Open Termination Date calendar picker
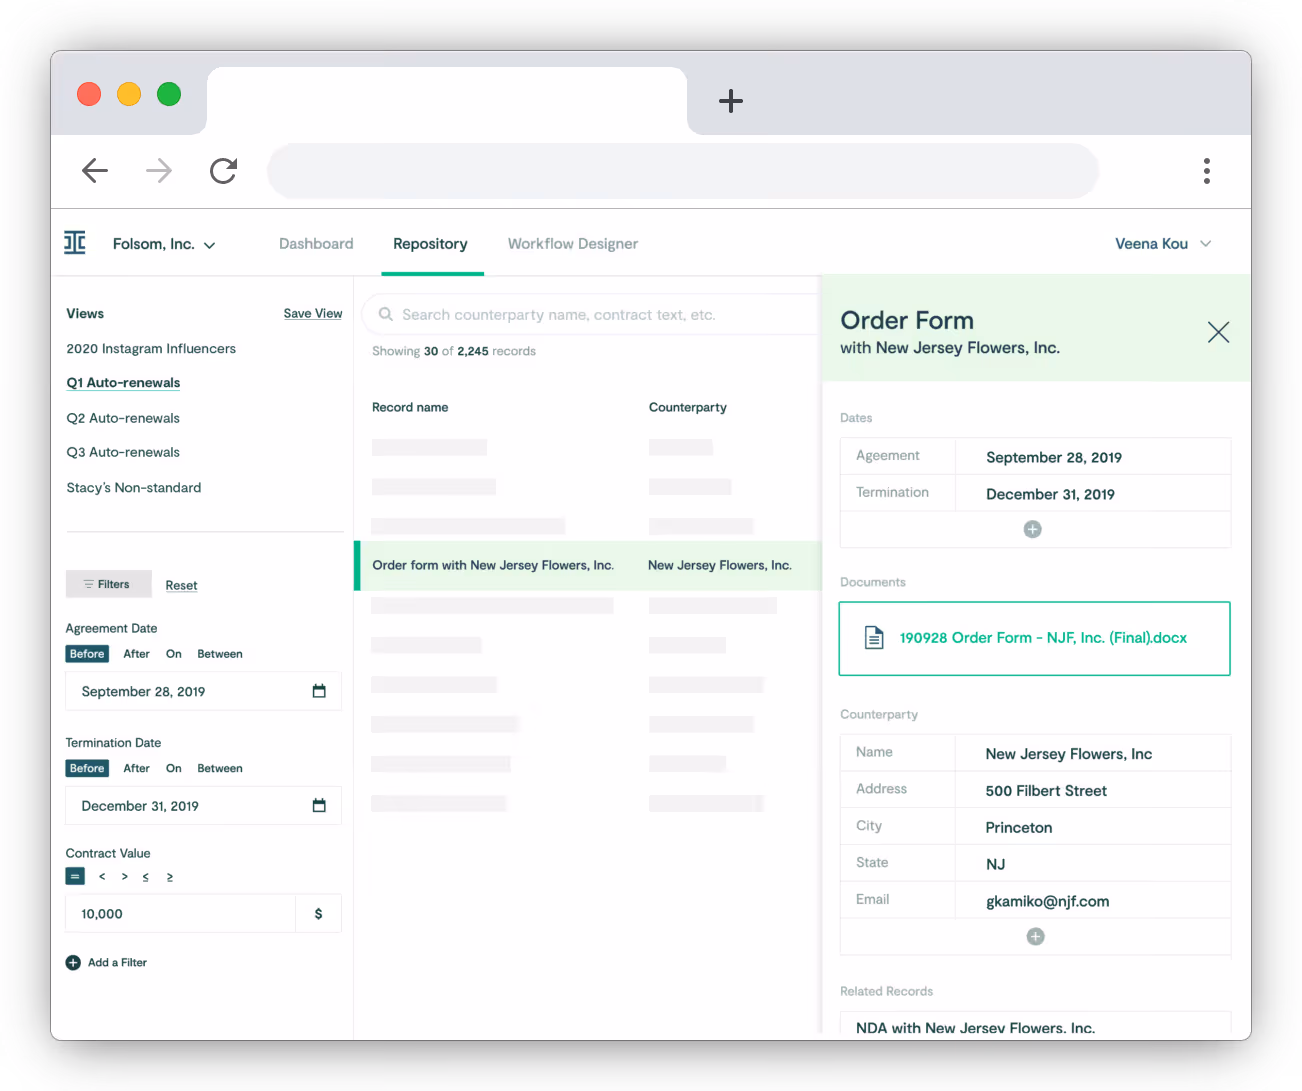Viewport: 1302px width, 1091px height. coord(319,805)
